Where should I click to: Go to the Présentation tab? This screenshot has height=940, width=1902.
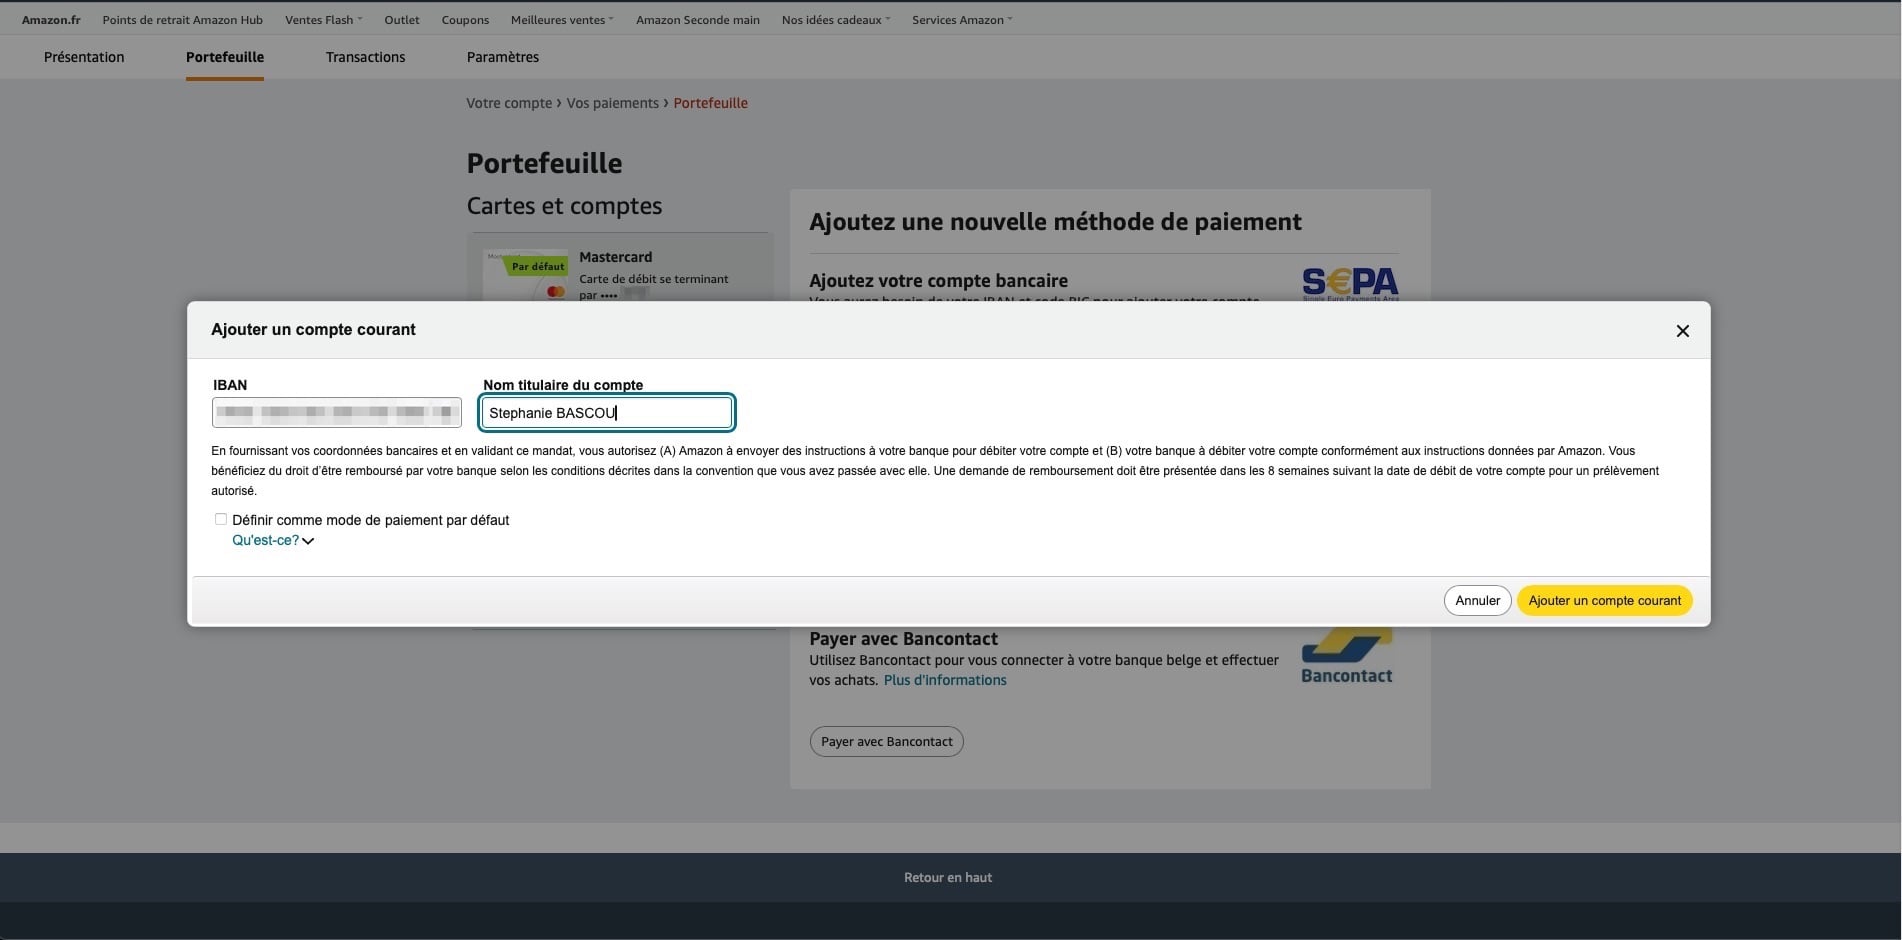click(84, 57)
